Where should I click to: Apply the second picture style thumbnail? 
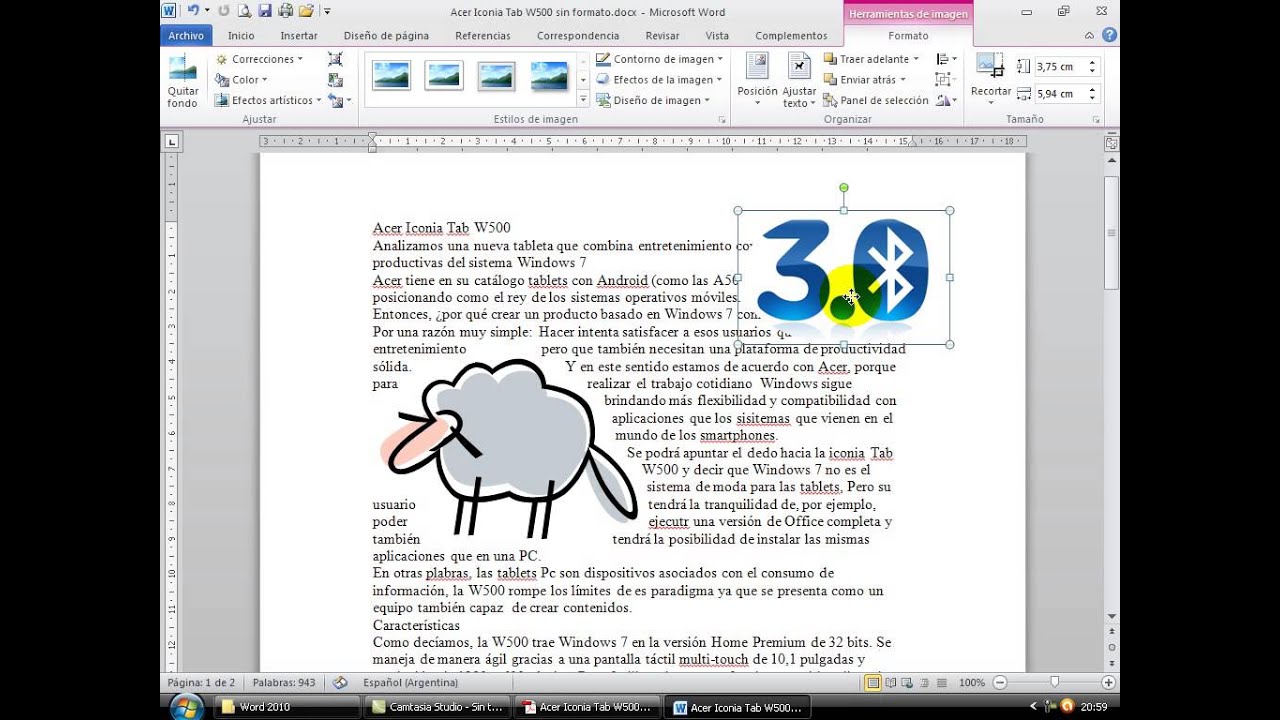(x=443, y=76)
